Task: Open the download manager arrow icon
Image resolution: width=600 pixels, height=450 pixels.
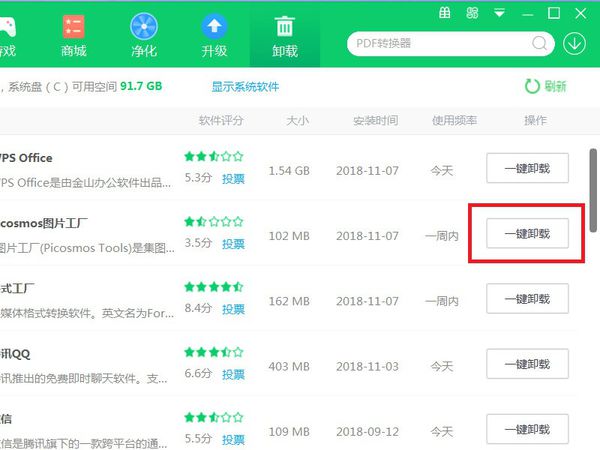Action: click(x=574, y=44)
